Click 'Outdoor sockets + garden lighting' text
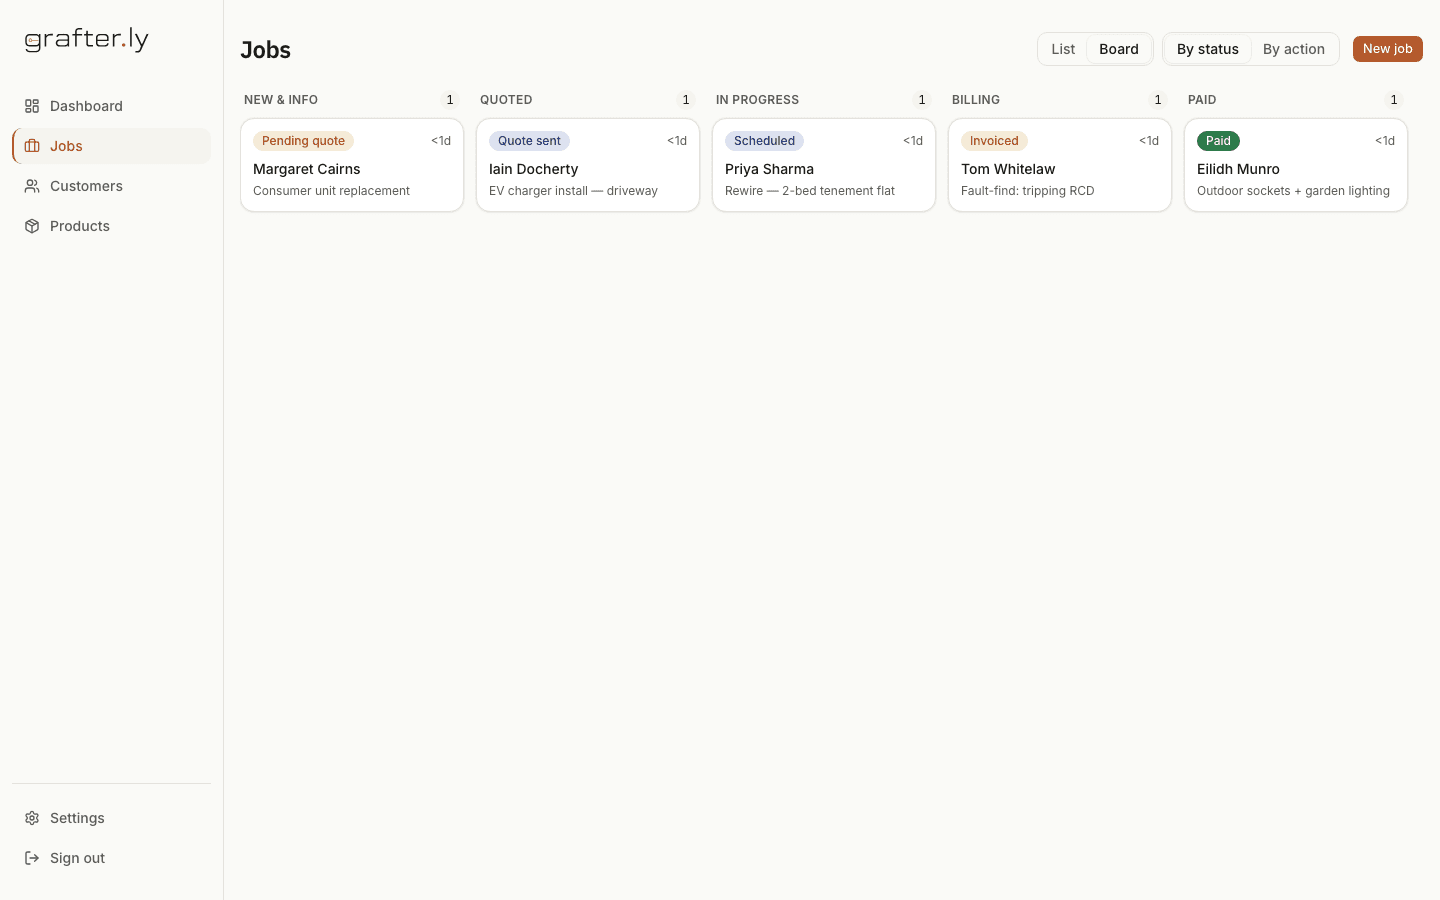Screen dimensions: 1440x900 coord(1293,191)
